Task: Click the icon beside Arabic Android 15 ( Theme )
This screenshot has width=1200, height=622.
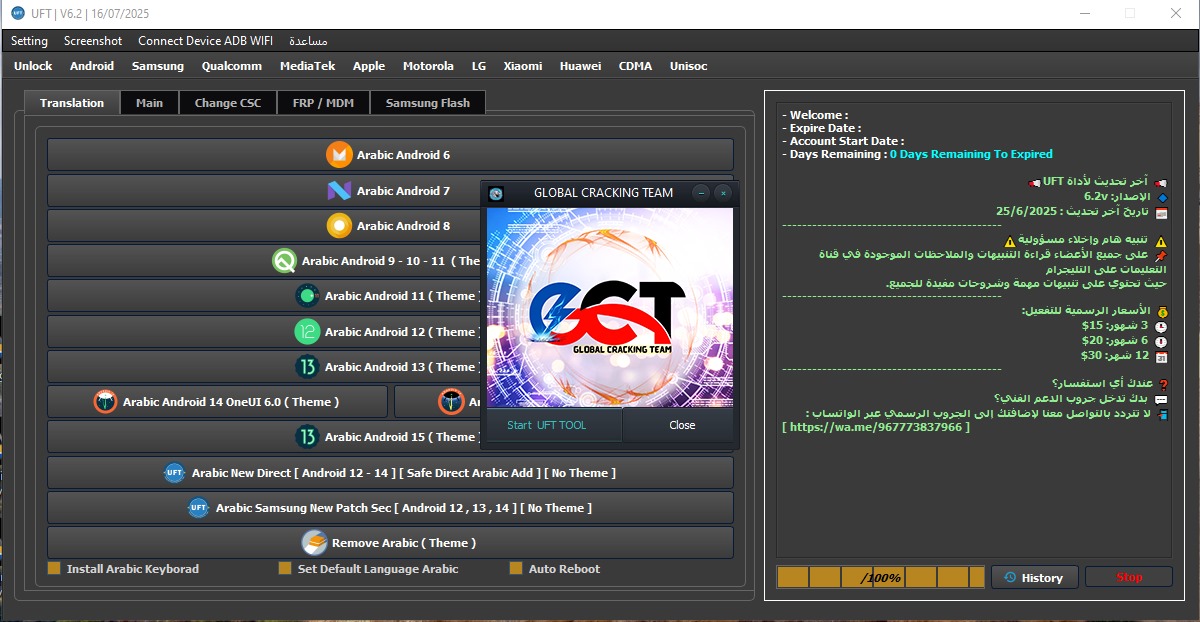Action: coord(307,437)
